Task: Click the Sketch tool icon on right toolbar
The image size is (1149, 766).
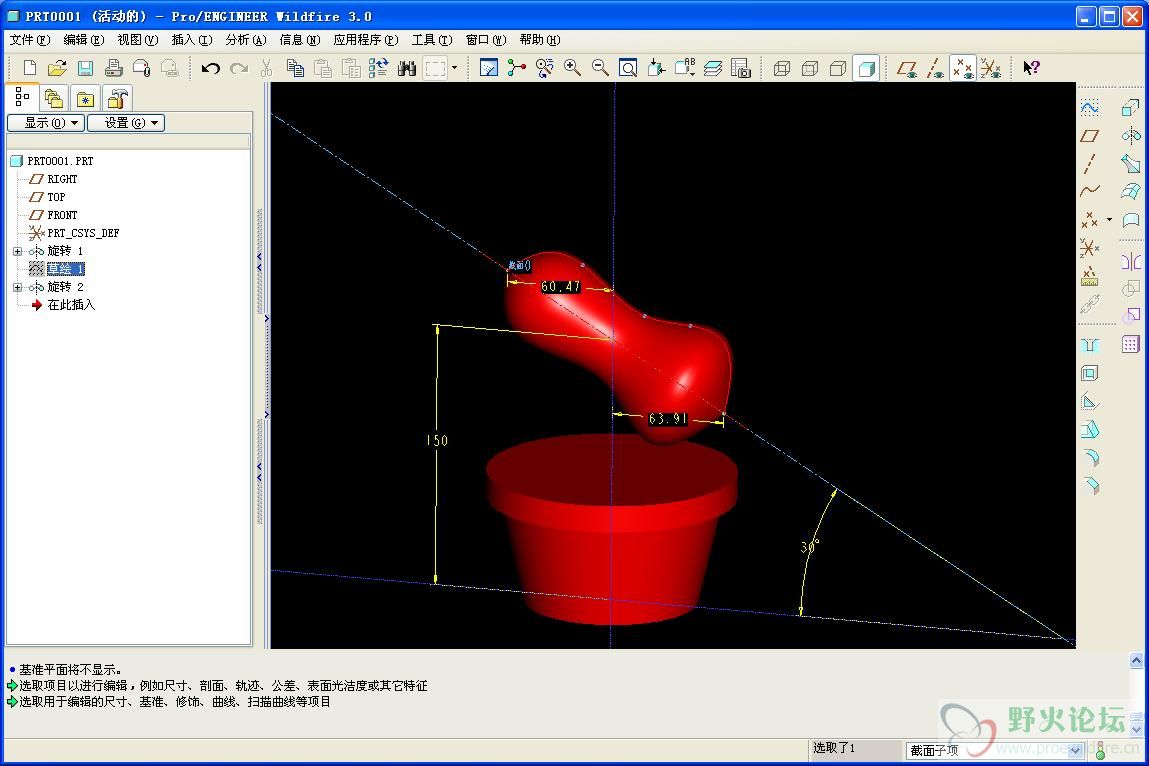Action: coord(1090,108)
